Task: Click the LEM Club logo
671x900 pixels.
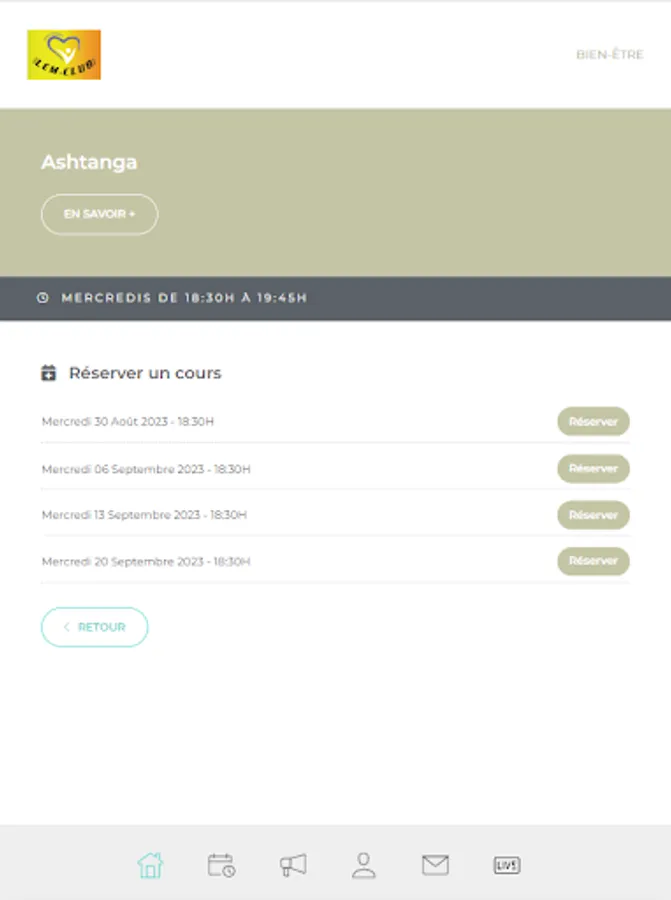Action: pyautogui.click(x=64, y=55)
